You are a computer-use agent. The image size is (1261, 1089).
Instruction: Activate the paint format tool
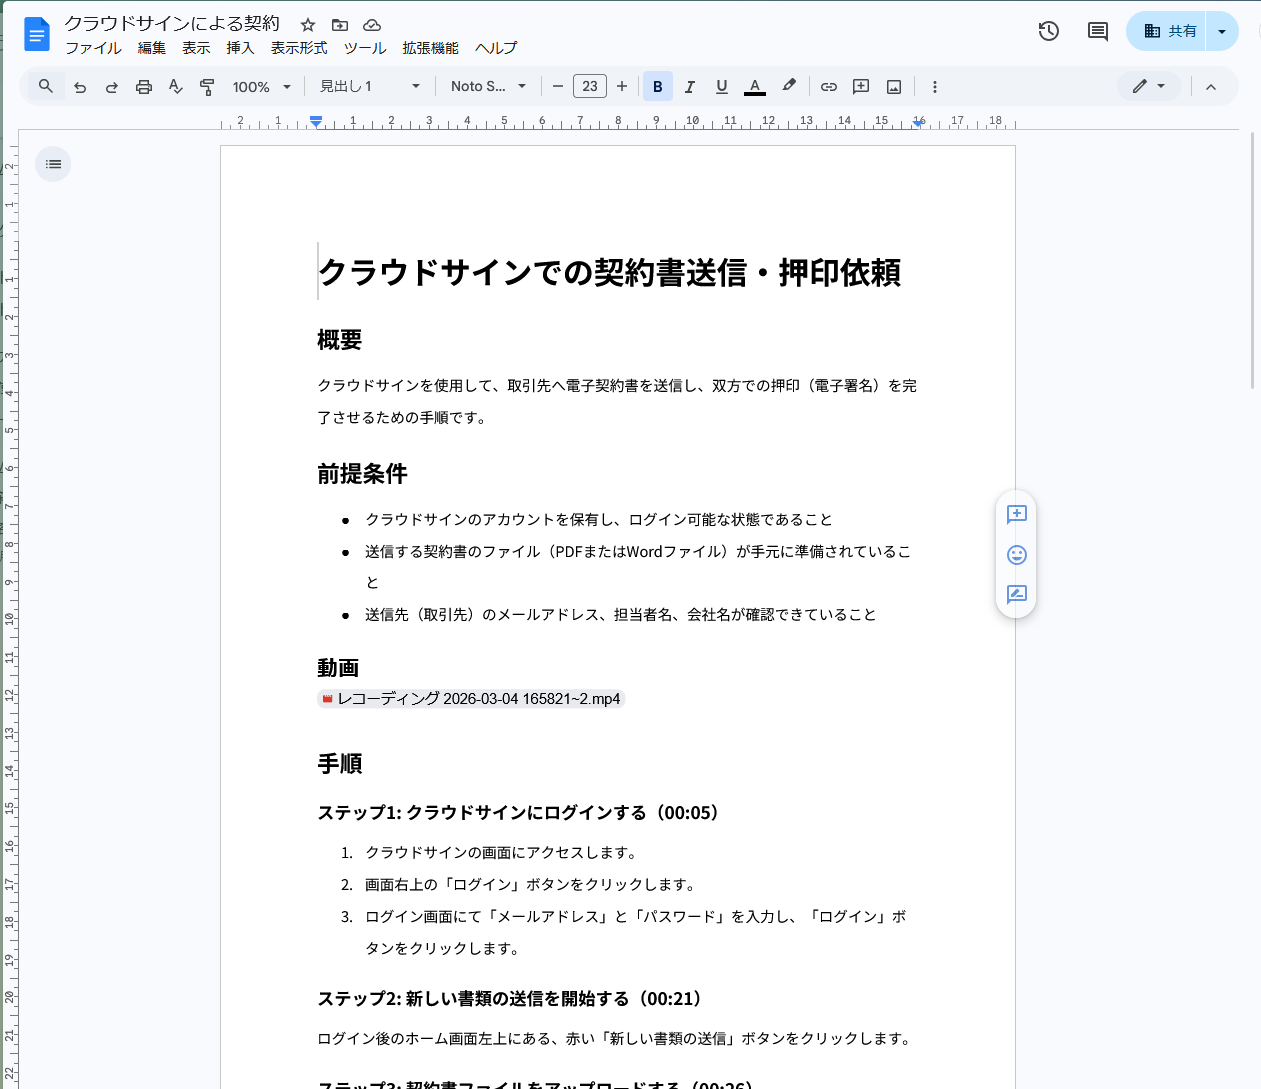(207, 87)
